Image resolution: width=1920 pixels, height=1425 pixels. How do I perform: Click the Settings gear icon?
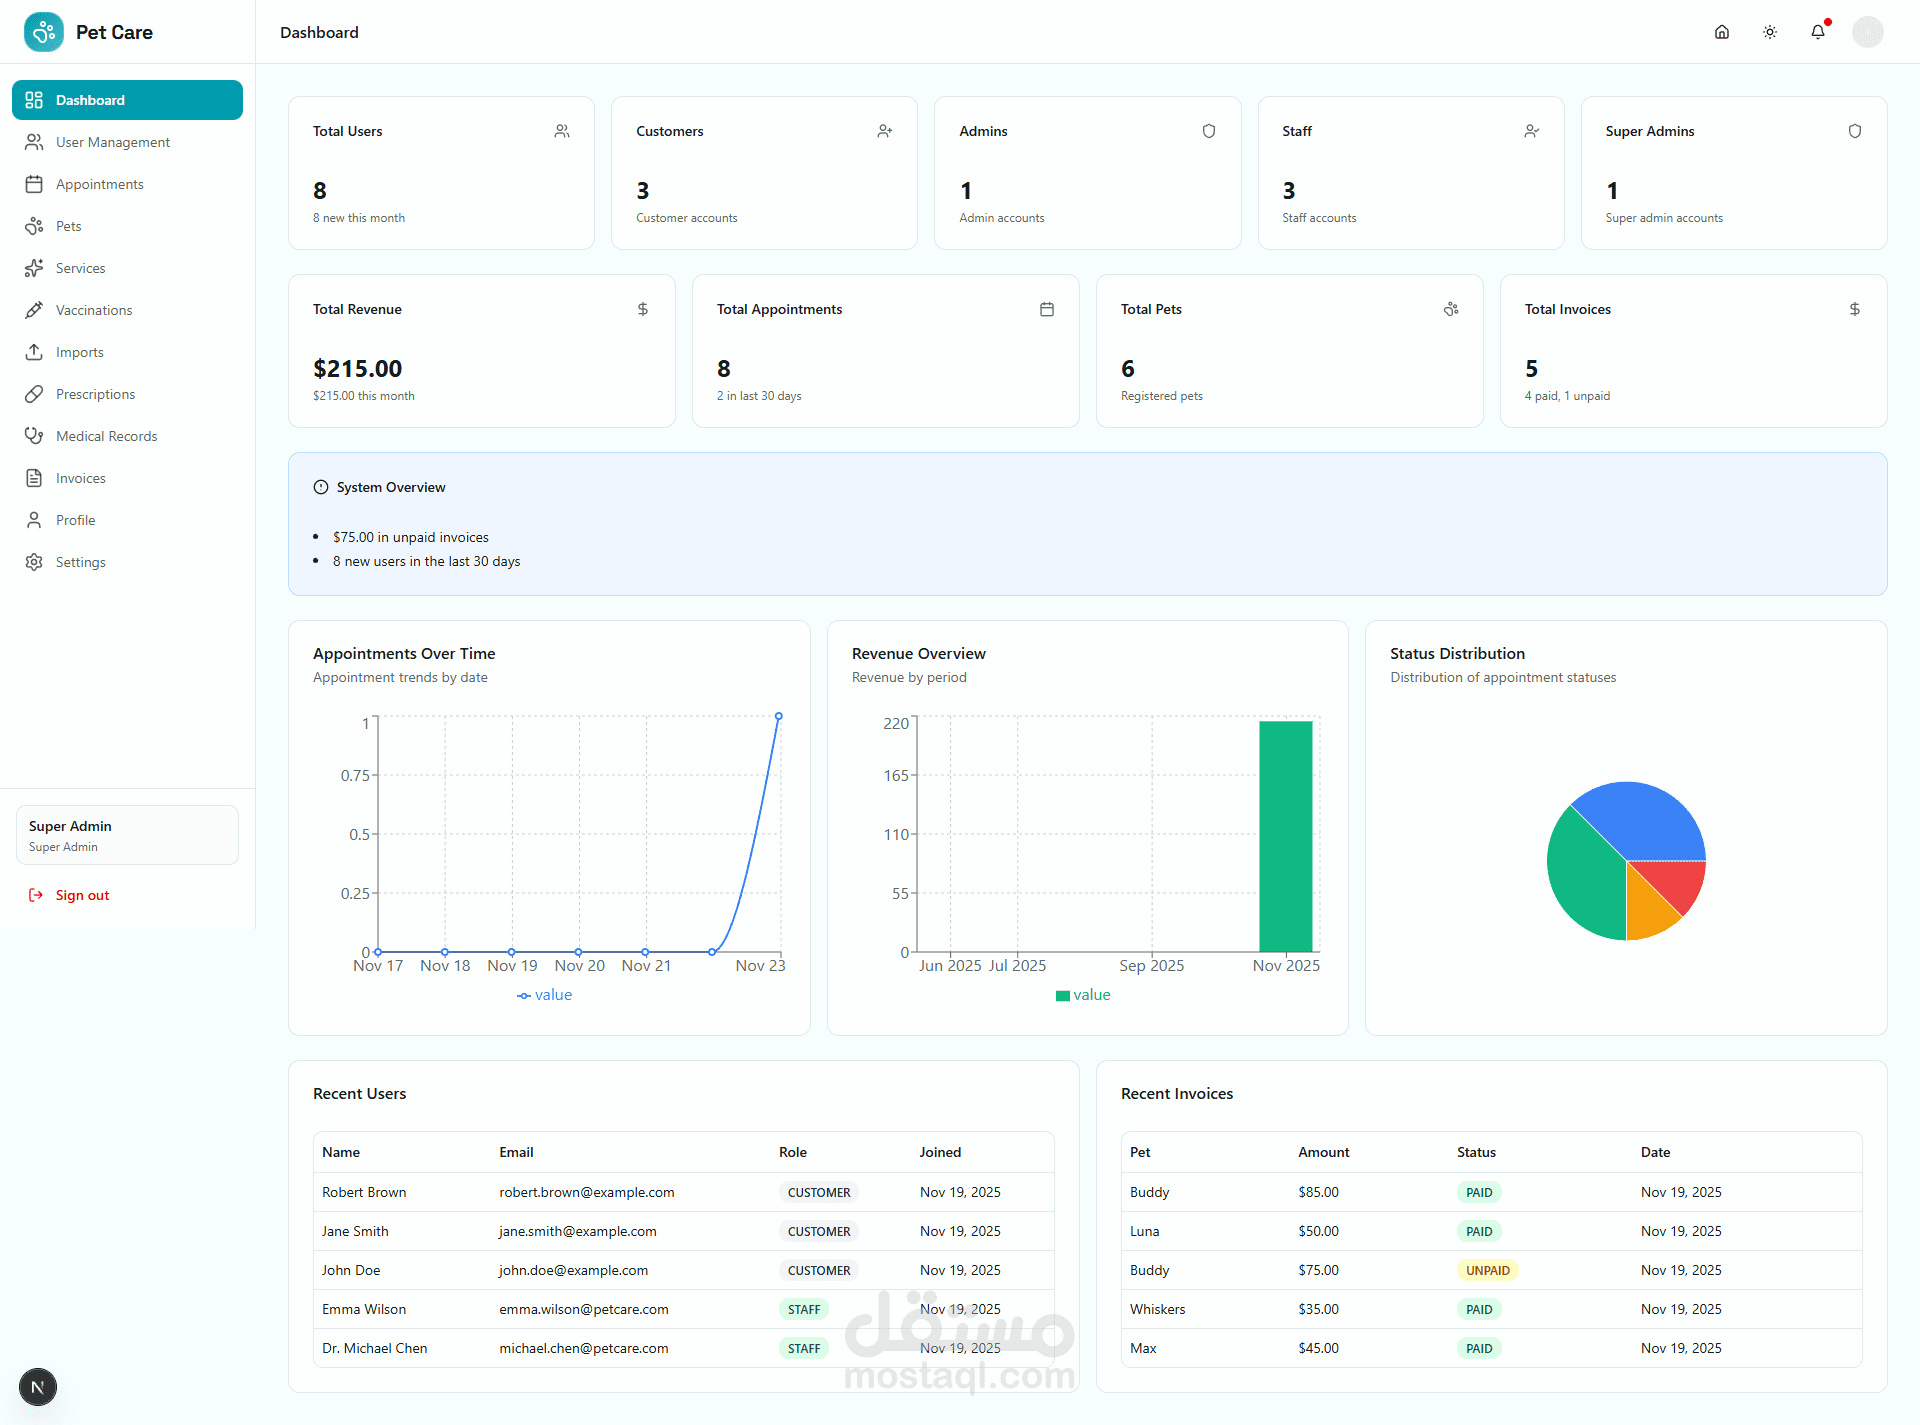pos(34,562)
